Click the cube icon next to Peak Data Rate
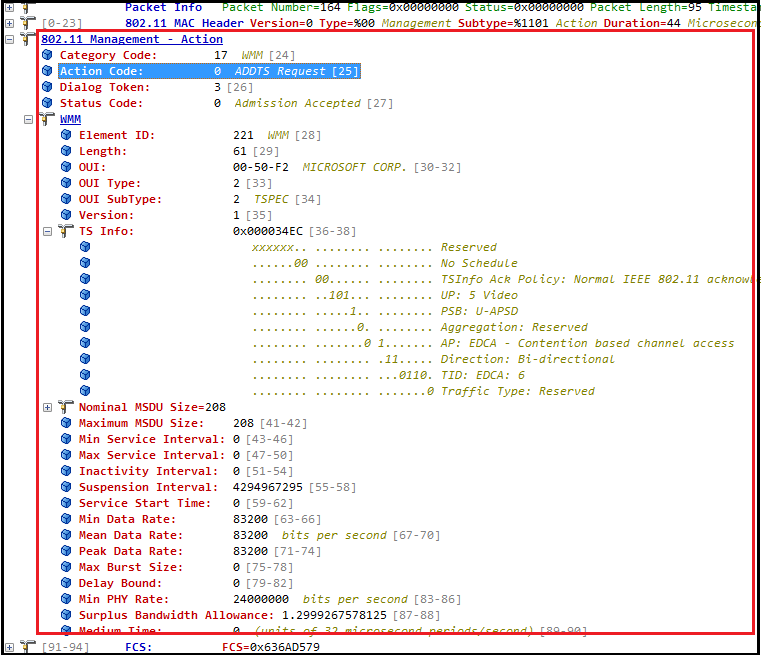Image resolution: width=761 pixels, height=655 pixels. (66, 551)
